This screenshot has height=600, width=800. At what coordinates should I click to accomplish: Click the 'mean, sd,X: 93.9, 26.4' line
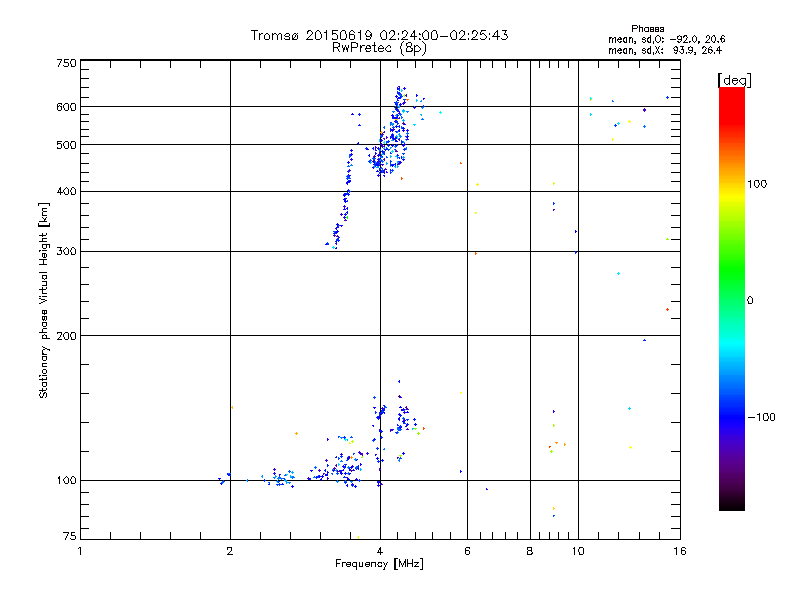[x=665, y=50]
